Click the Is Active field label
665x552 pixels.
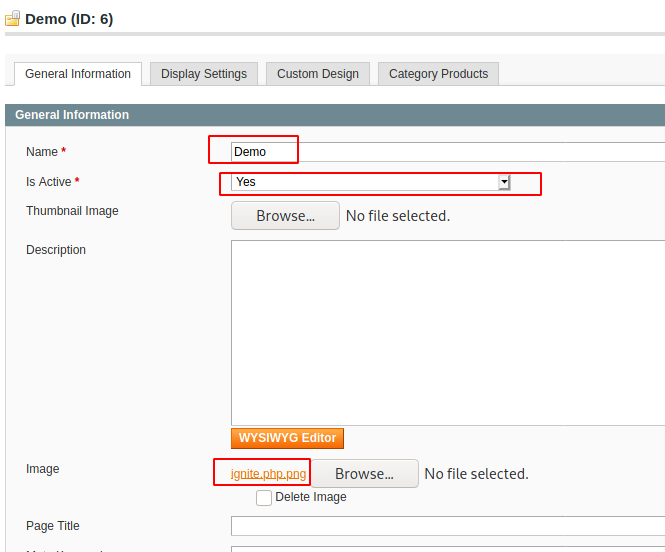[48, 182]
